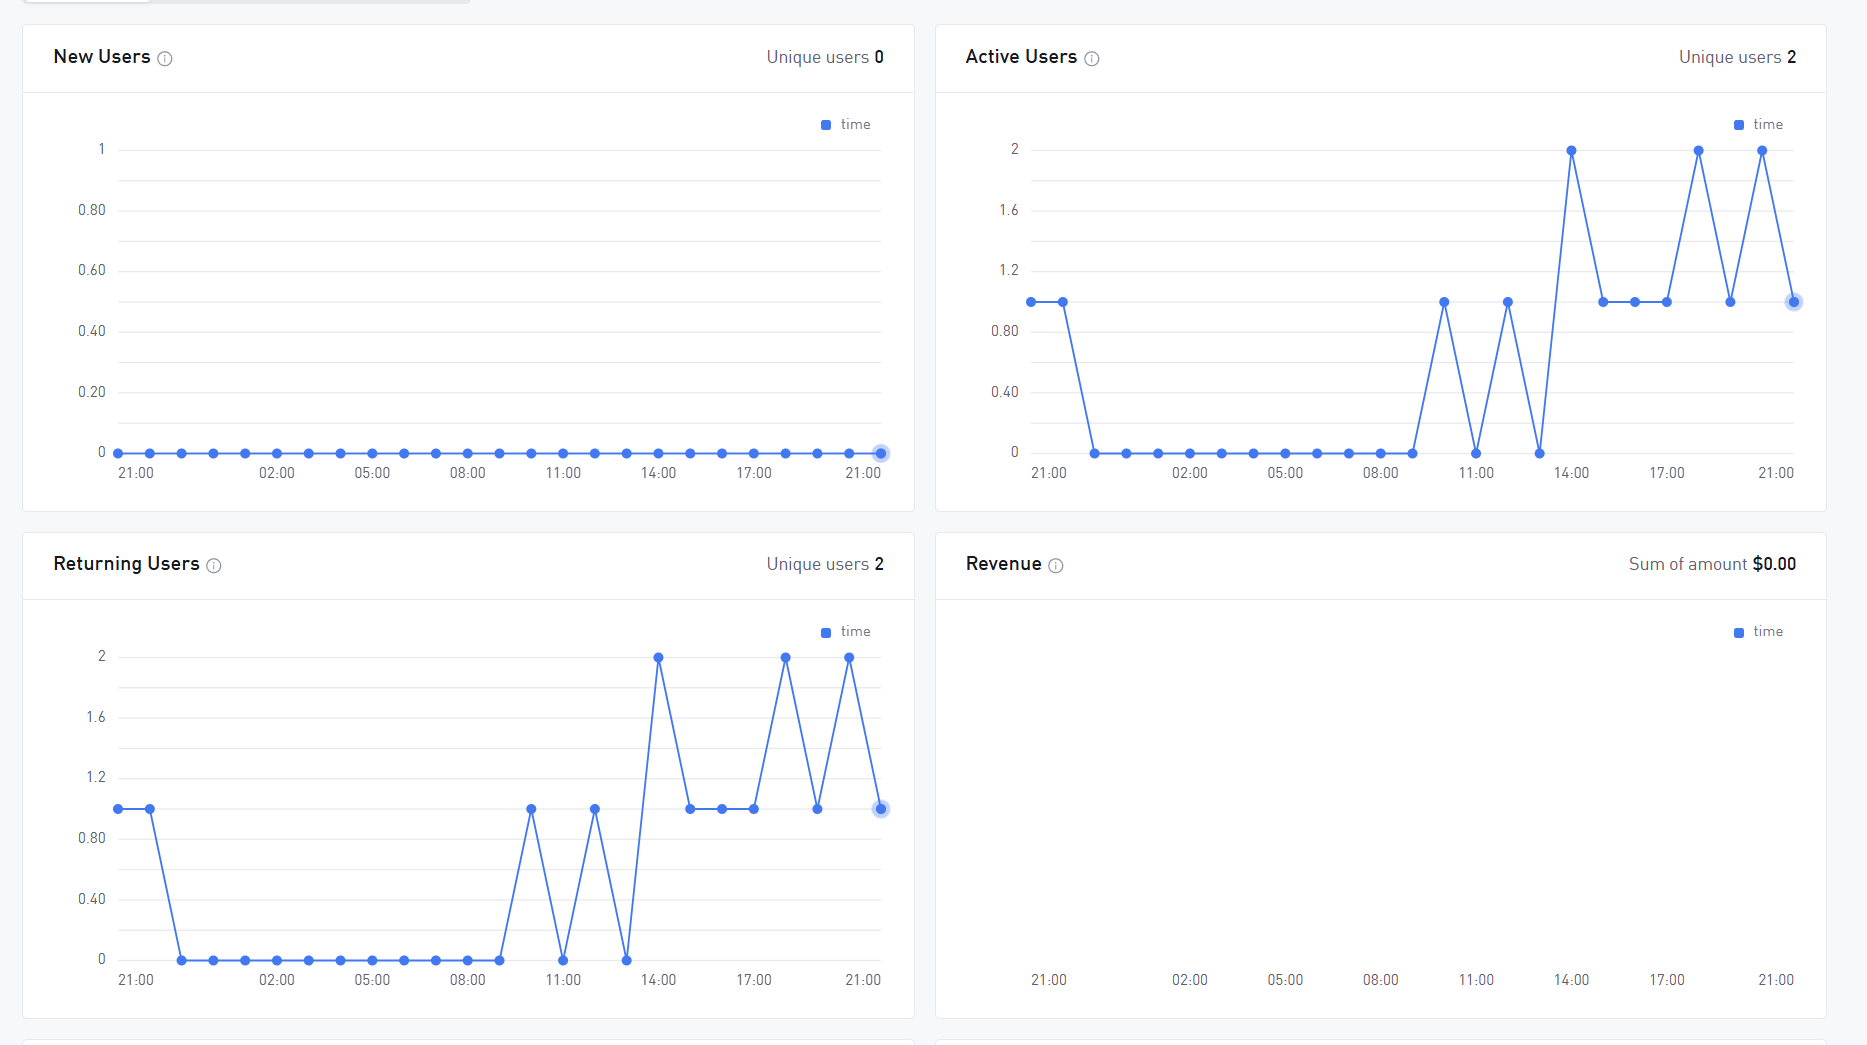This screenshot has height=1045, width=1867.
Task: Click the highlighted last point in Returning Users chart
Action: [x=881, y=809]
